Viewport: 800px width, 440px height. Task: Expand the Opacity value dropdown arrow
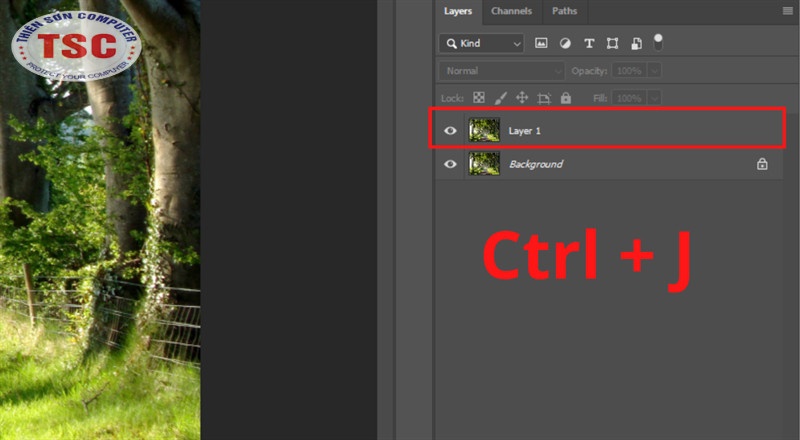pyautogui.click(x=654, y=71)
